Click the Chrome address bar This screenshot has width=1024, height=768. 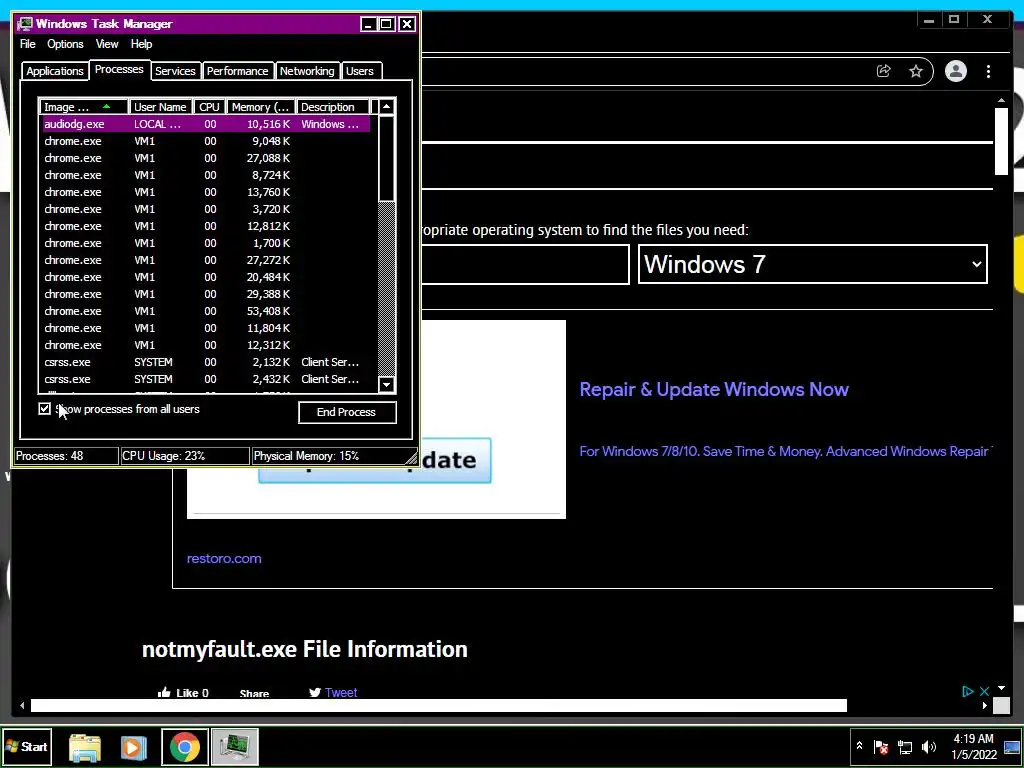click(643, 71)
